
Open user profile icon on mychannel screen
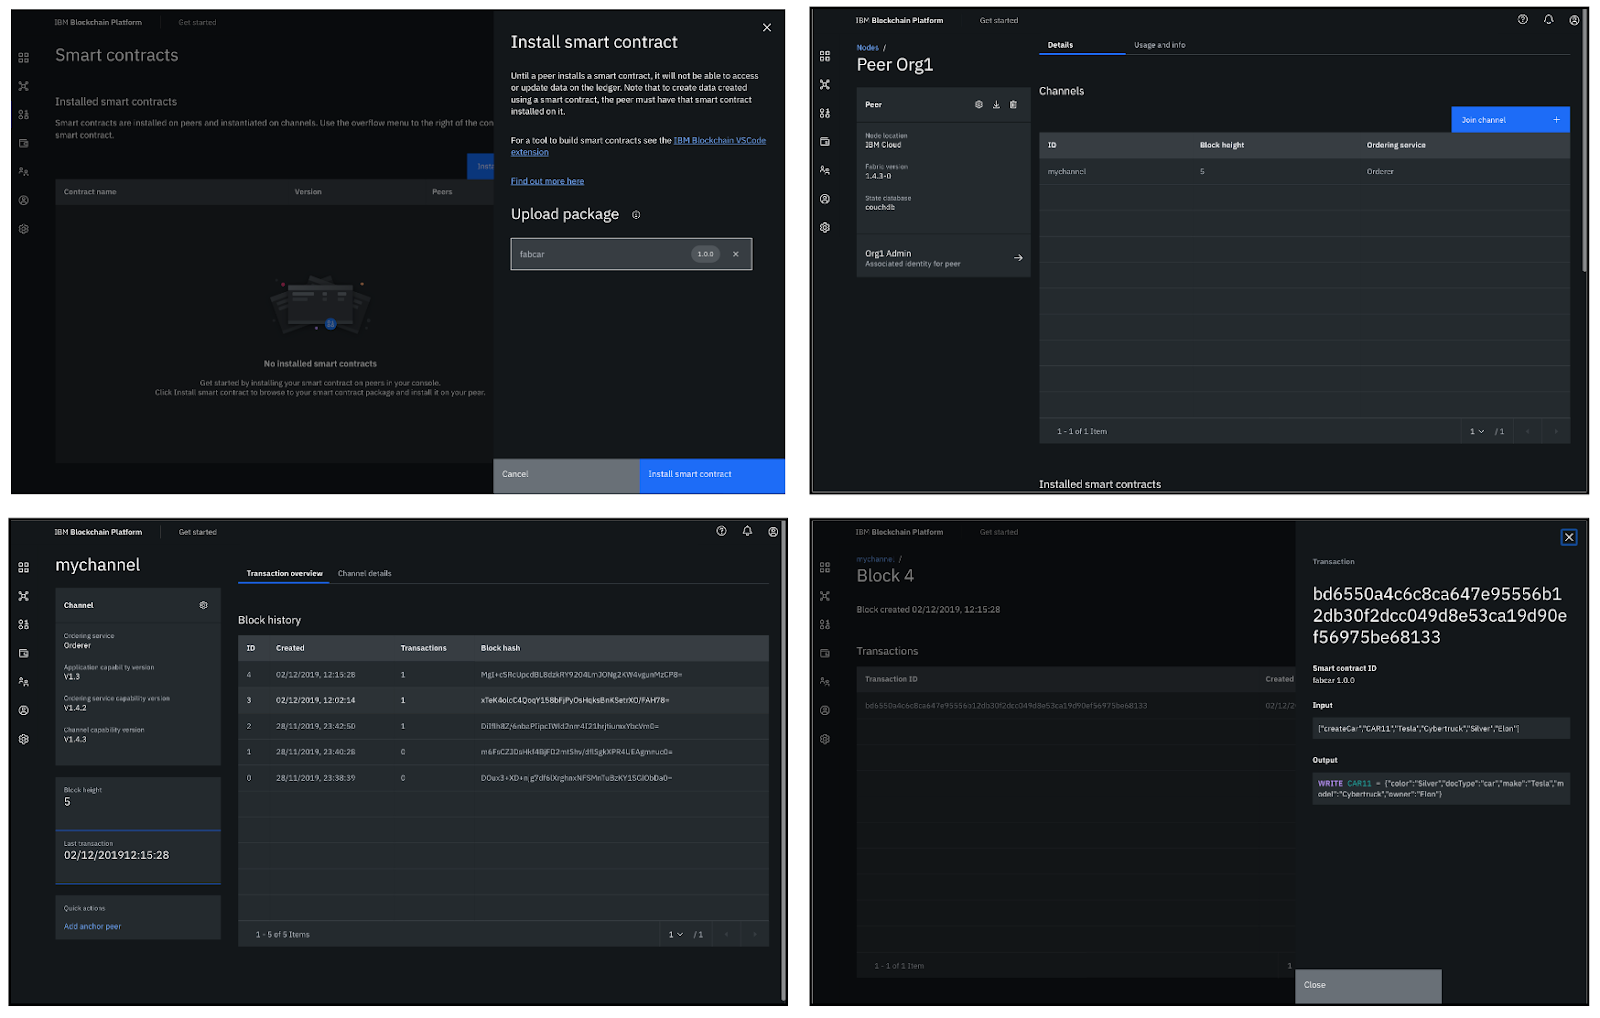[x=773, y=531]
